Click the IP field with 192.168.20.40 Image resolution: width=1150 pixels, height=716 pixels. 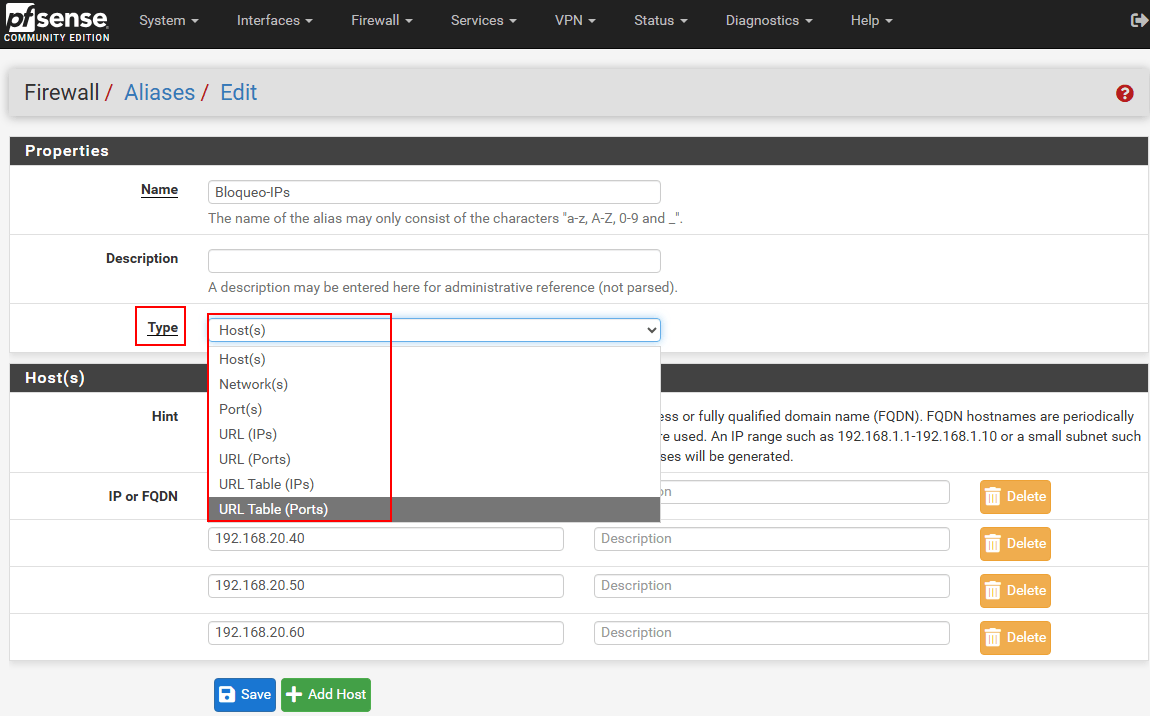pos(386,539)
